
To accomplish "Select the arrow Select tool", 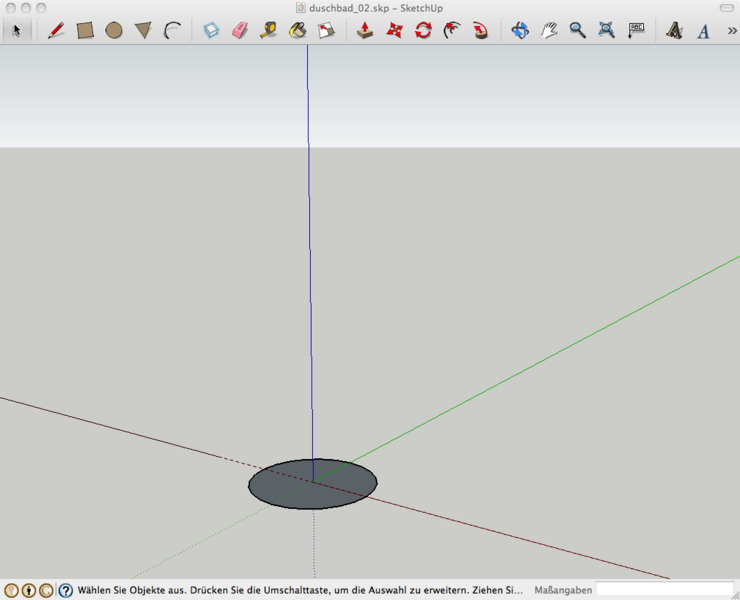I will [x=16, y=30].
